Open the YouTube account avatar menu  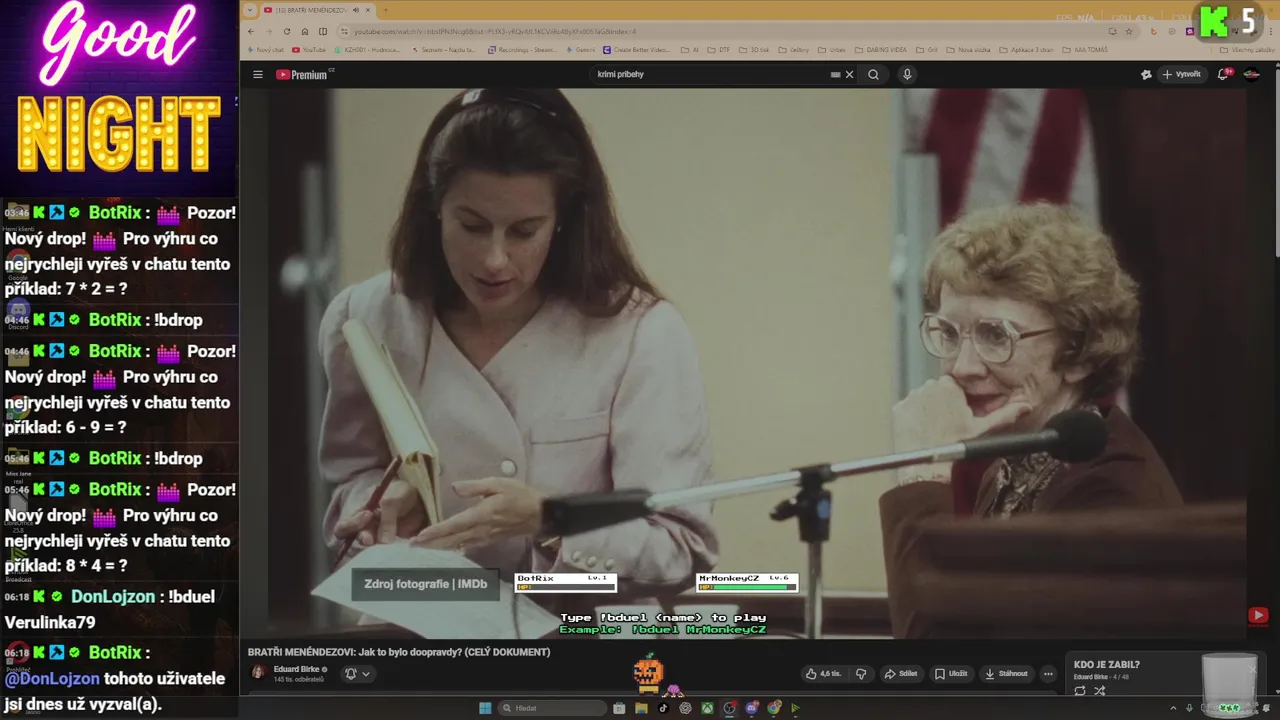pyautogui.click(x=1251, y=75)
